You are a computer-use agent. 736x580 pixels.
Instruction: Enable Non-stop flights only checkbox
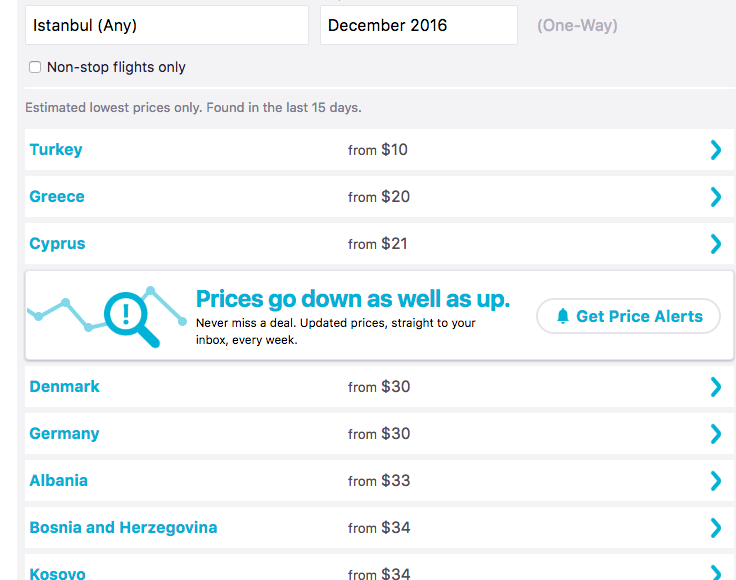click(x=35, y=67)
